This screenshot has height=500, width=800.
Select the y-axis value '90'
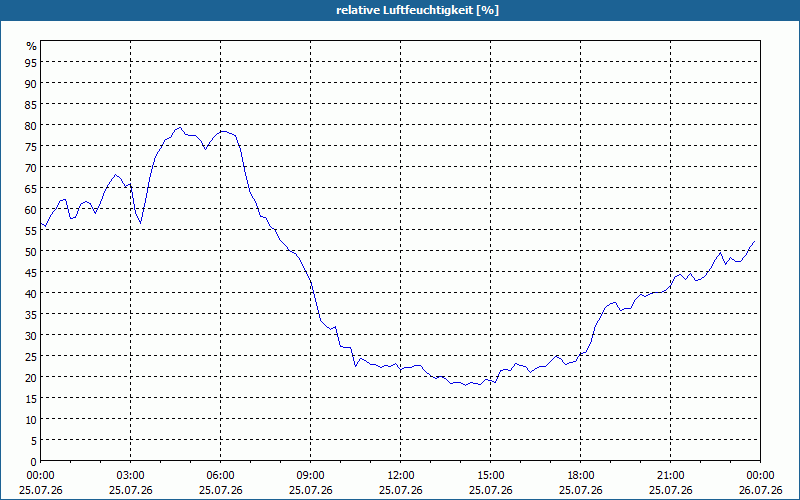[x=31, y=84]
